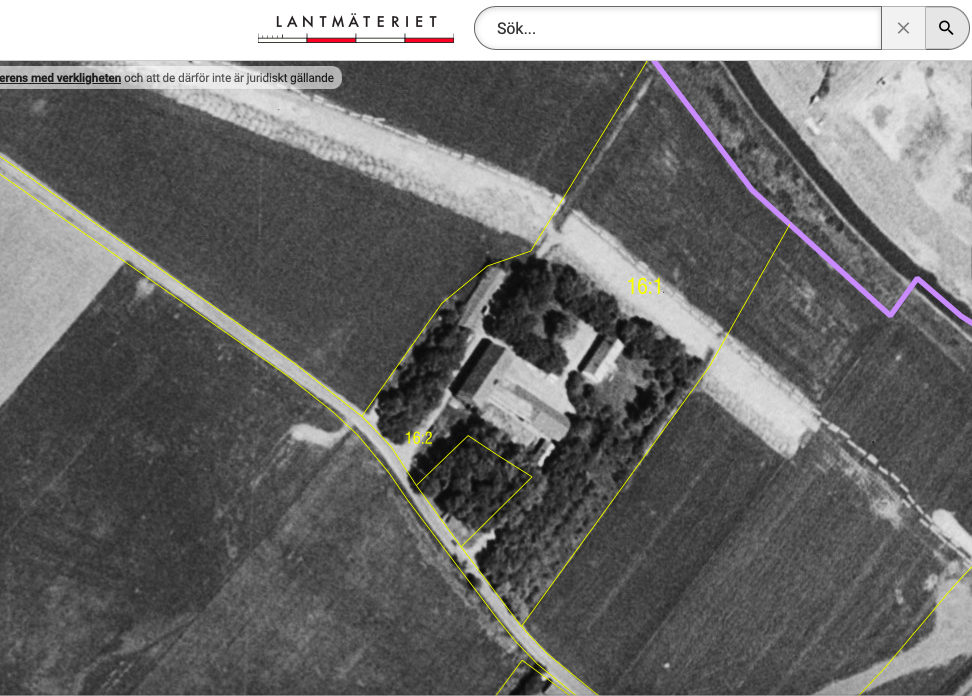This screenshot has height=696, width=972.
Task: Clear the search field with the X
Action: tap(903, 28)
